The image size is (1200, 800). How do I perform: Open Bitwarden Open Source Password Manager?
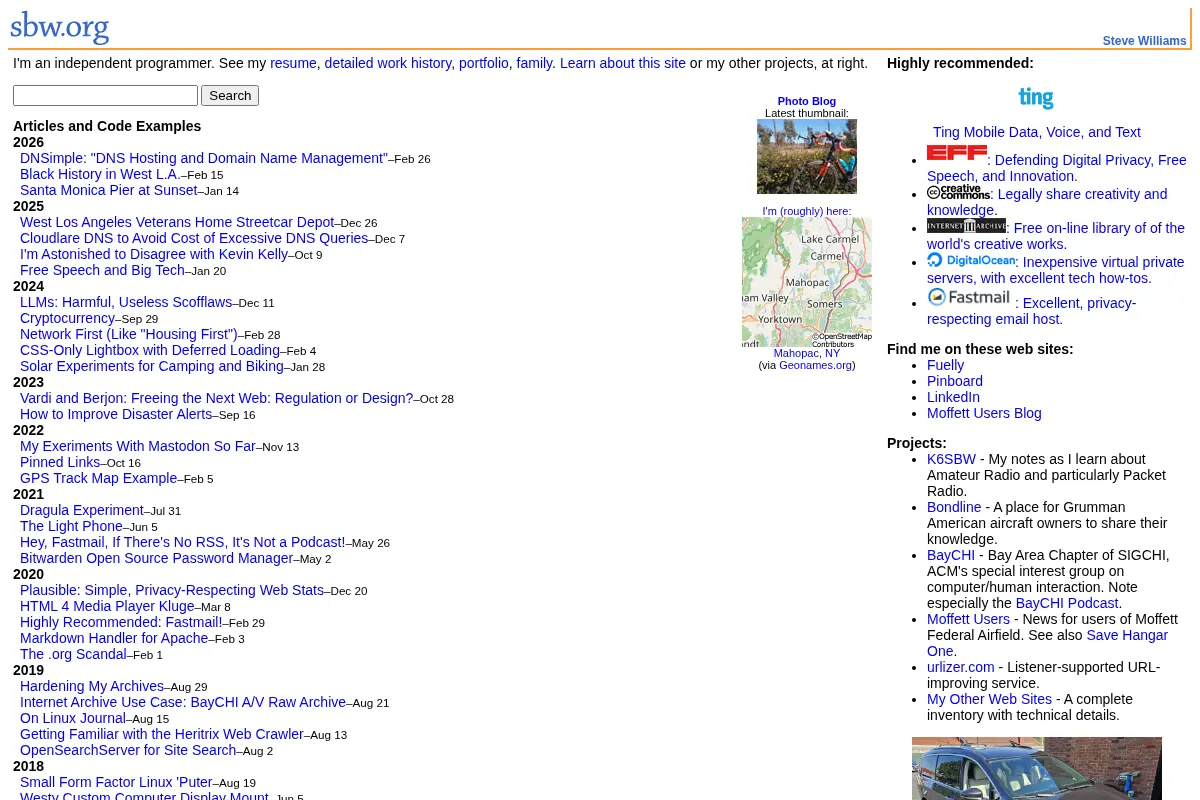pos(156,558)
